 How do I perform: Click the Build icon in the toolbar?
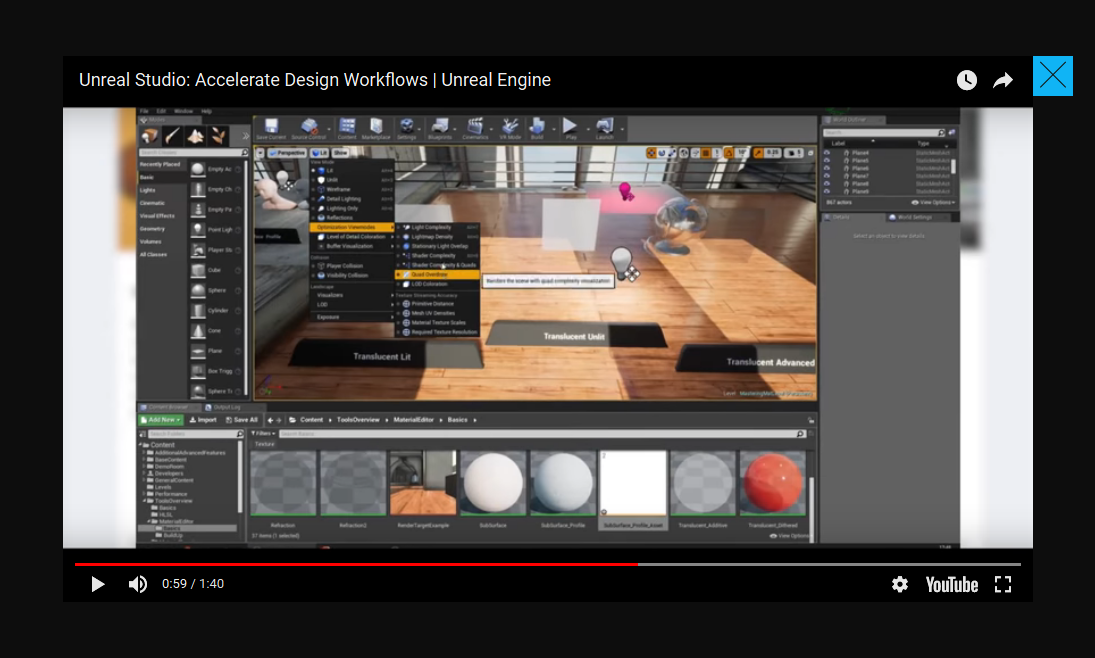pyautogui.click(x=537, y=127)
